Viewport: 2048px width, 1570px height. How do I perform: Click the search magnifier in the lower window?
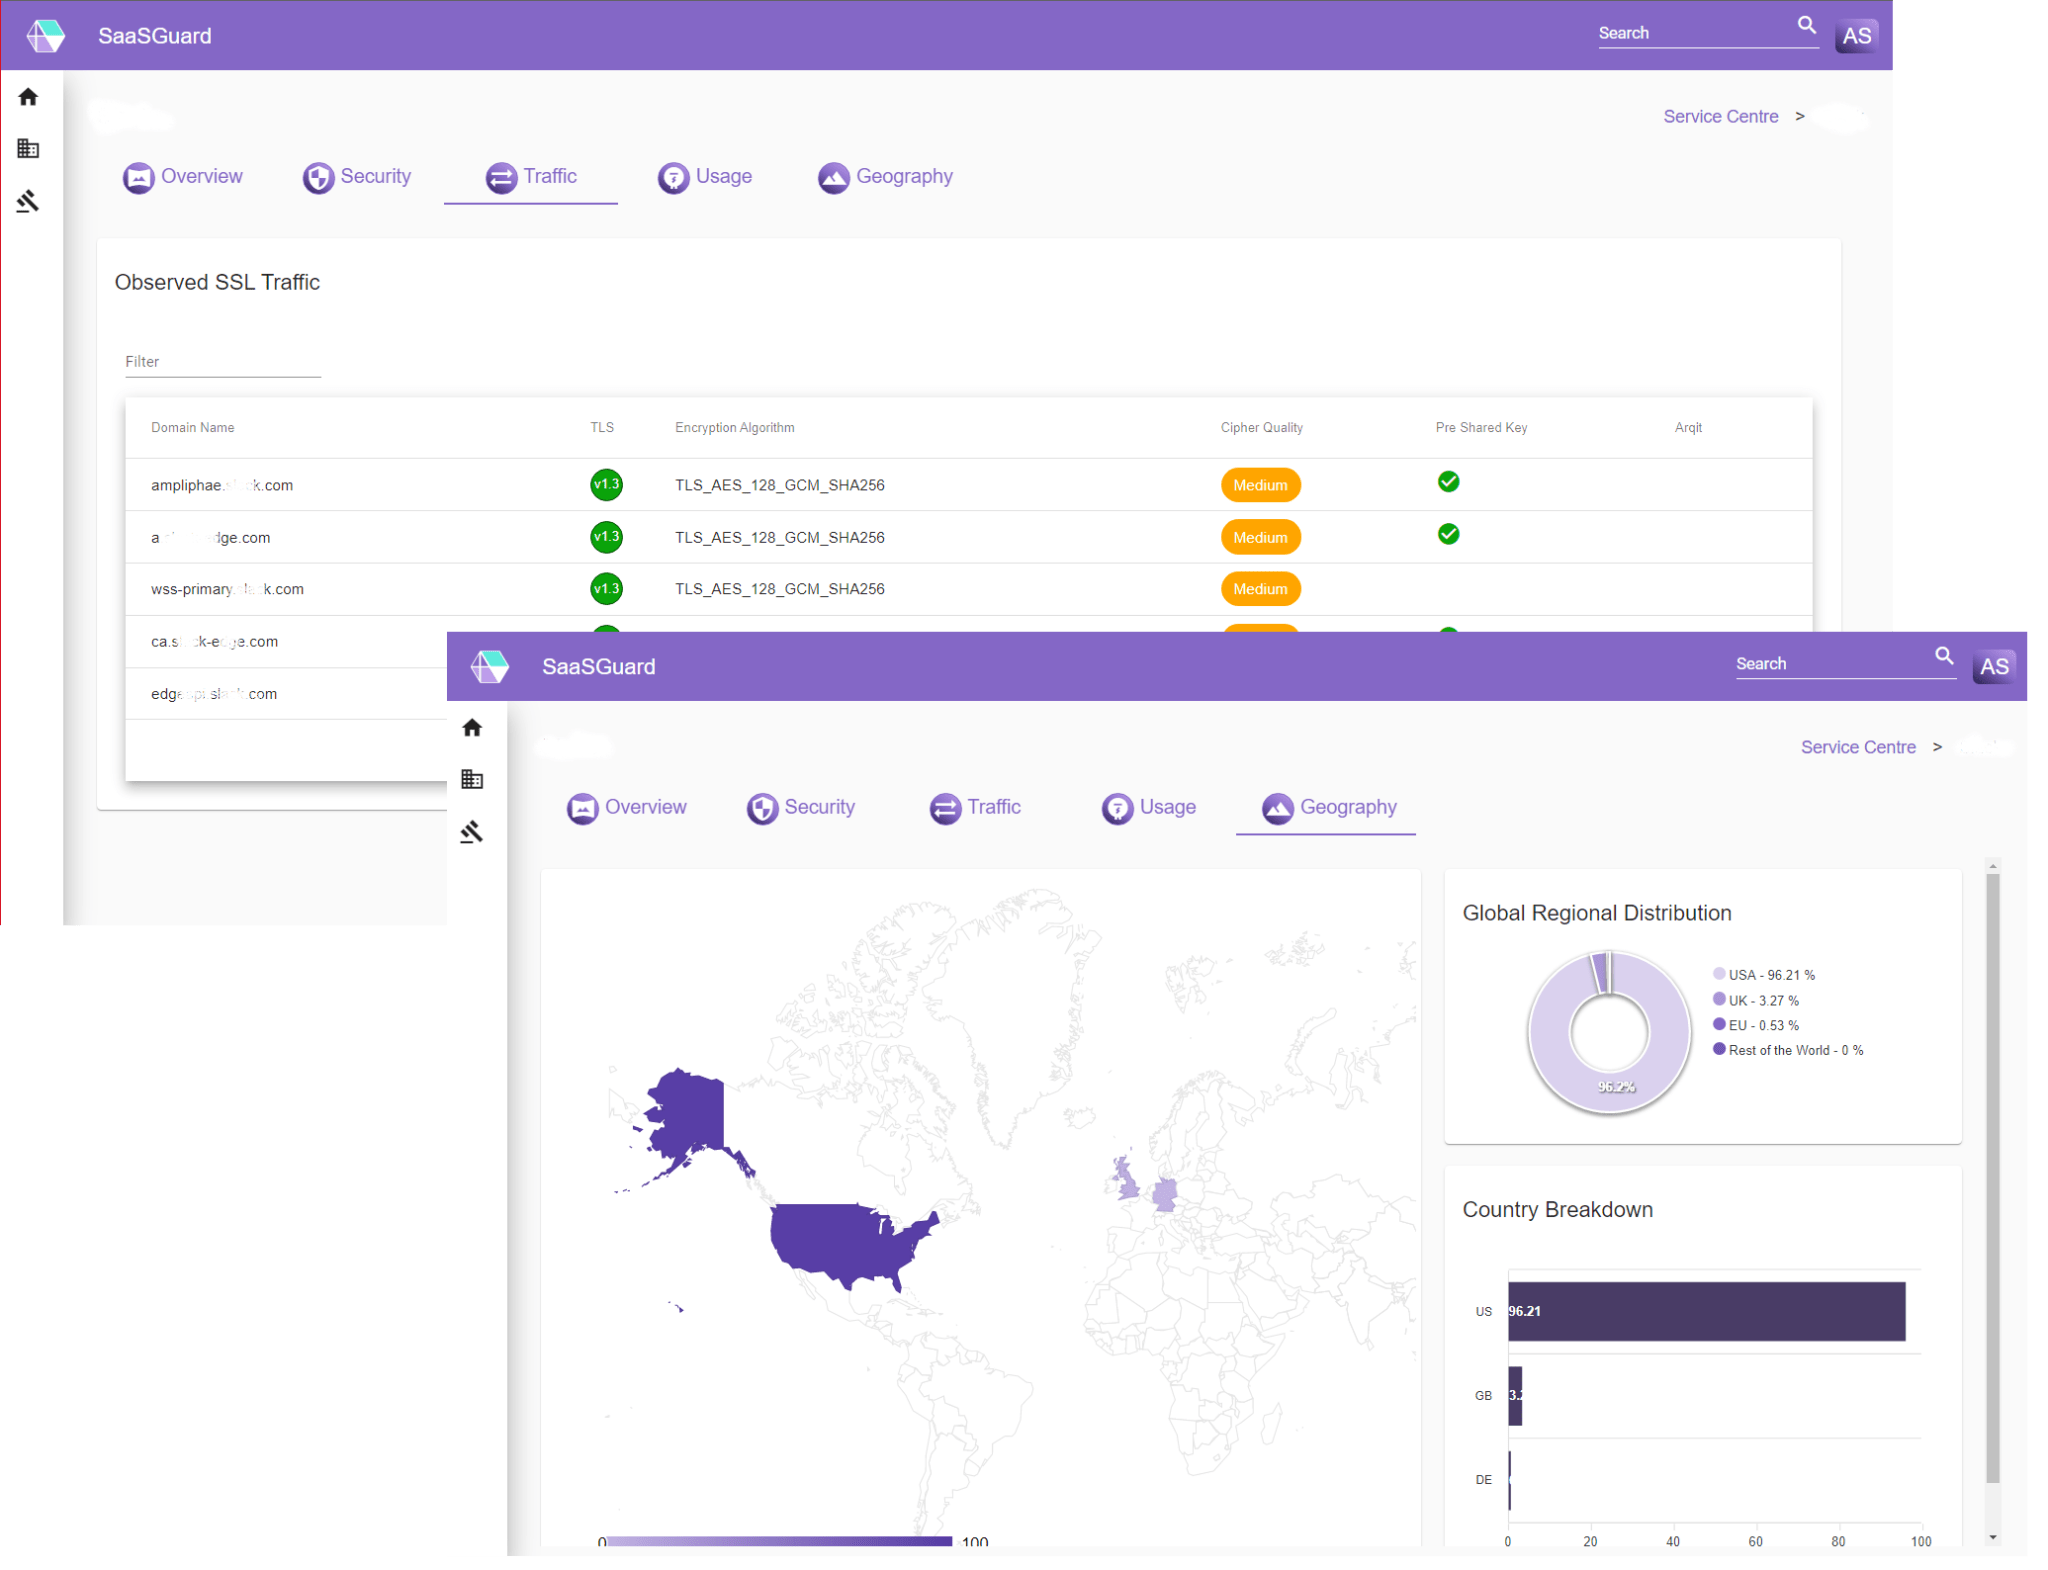(1943, 656)
